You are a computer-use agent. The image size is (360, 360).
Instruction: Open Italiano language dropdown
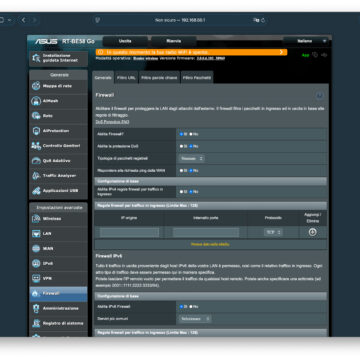[306, 41]
